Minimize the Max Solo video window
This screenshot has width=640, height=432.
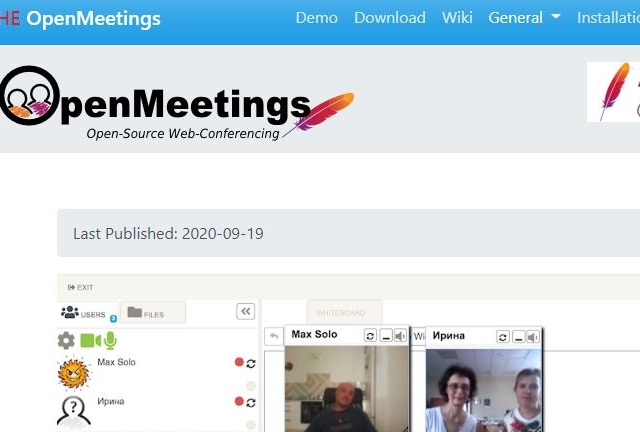tap(386, 336)
